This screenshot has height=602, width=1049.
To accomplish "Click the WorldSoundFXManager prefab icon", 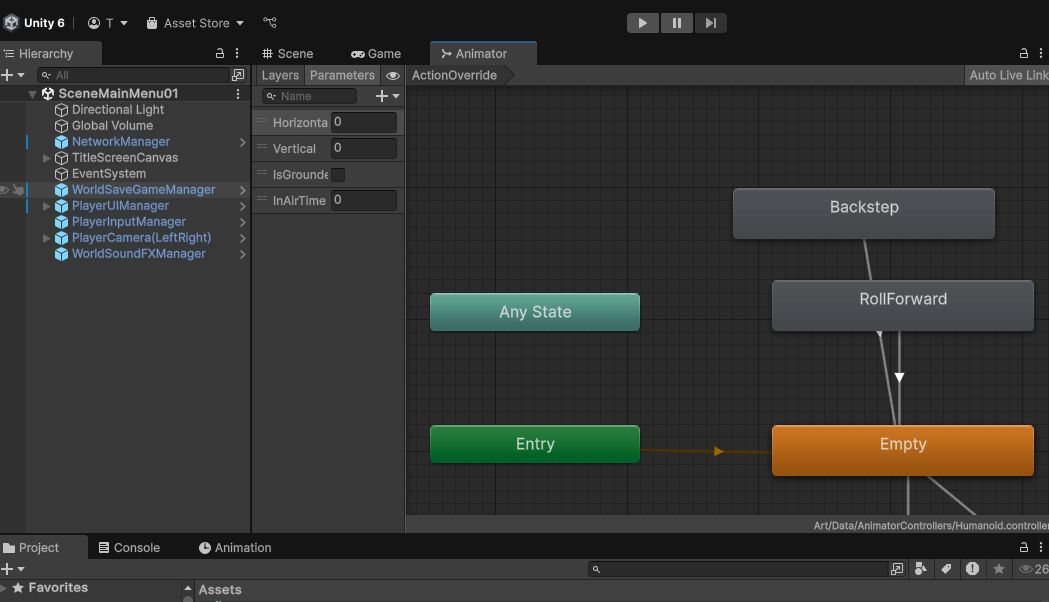I will pyautogui.click(x=62, y=254).
